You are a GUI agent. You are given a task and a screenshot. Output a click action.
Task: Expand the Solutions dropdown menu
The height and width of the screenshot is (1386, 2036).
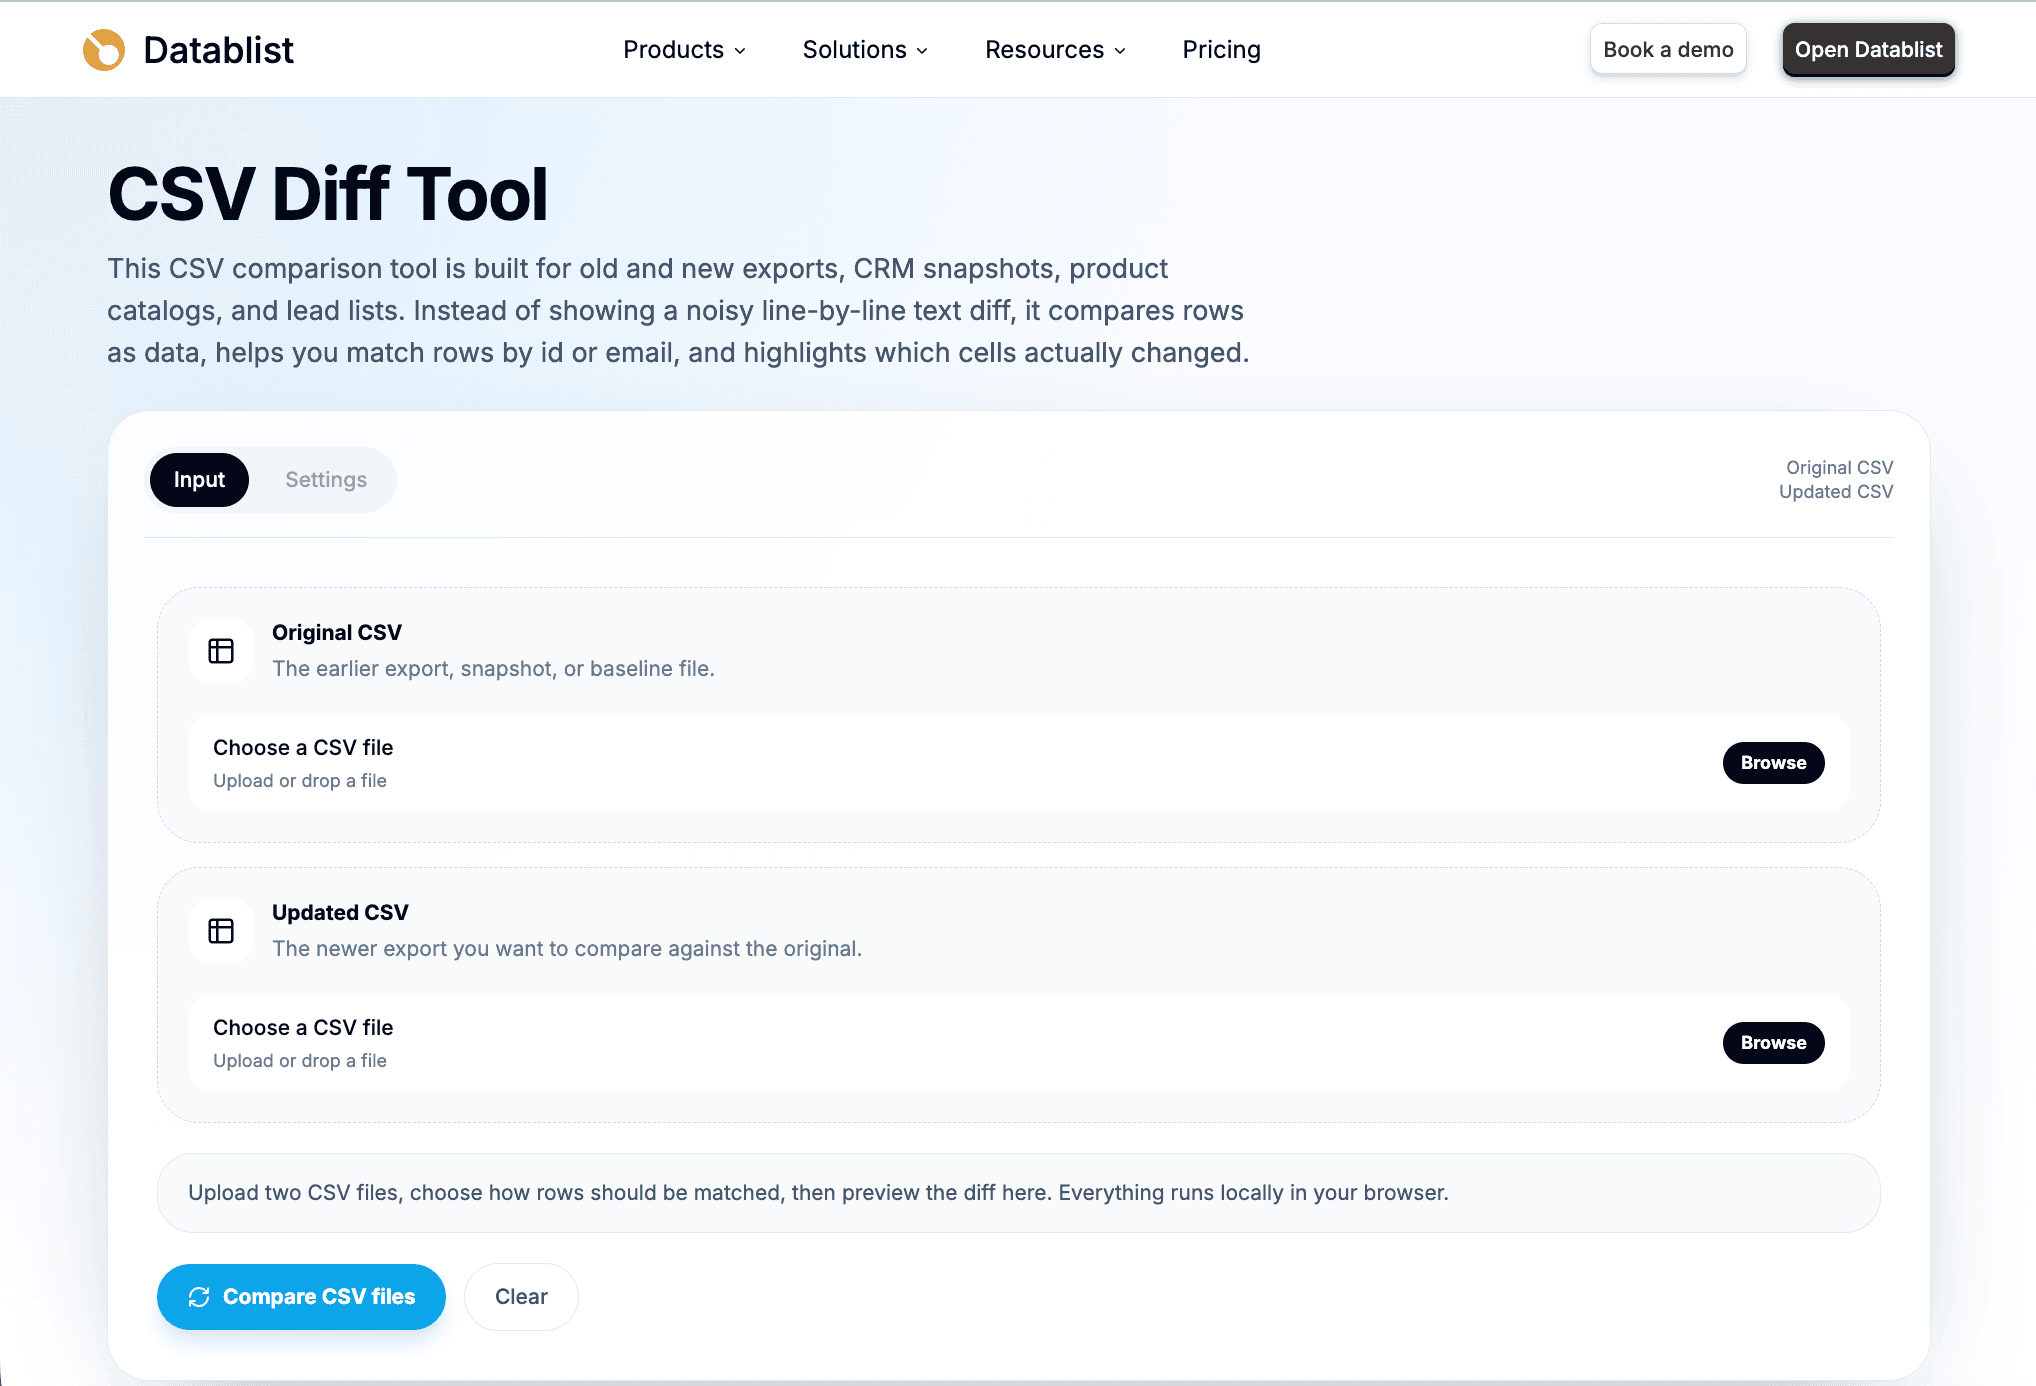tap(865, 50)
